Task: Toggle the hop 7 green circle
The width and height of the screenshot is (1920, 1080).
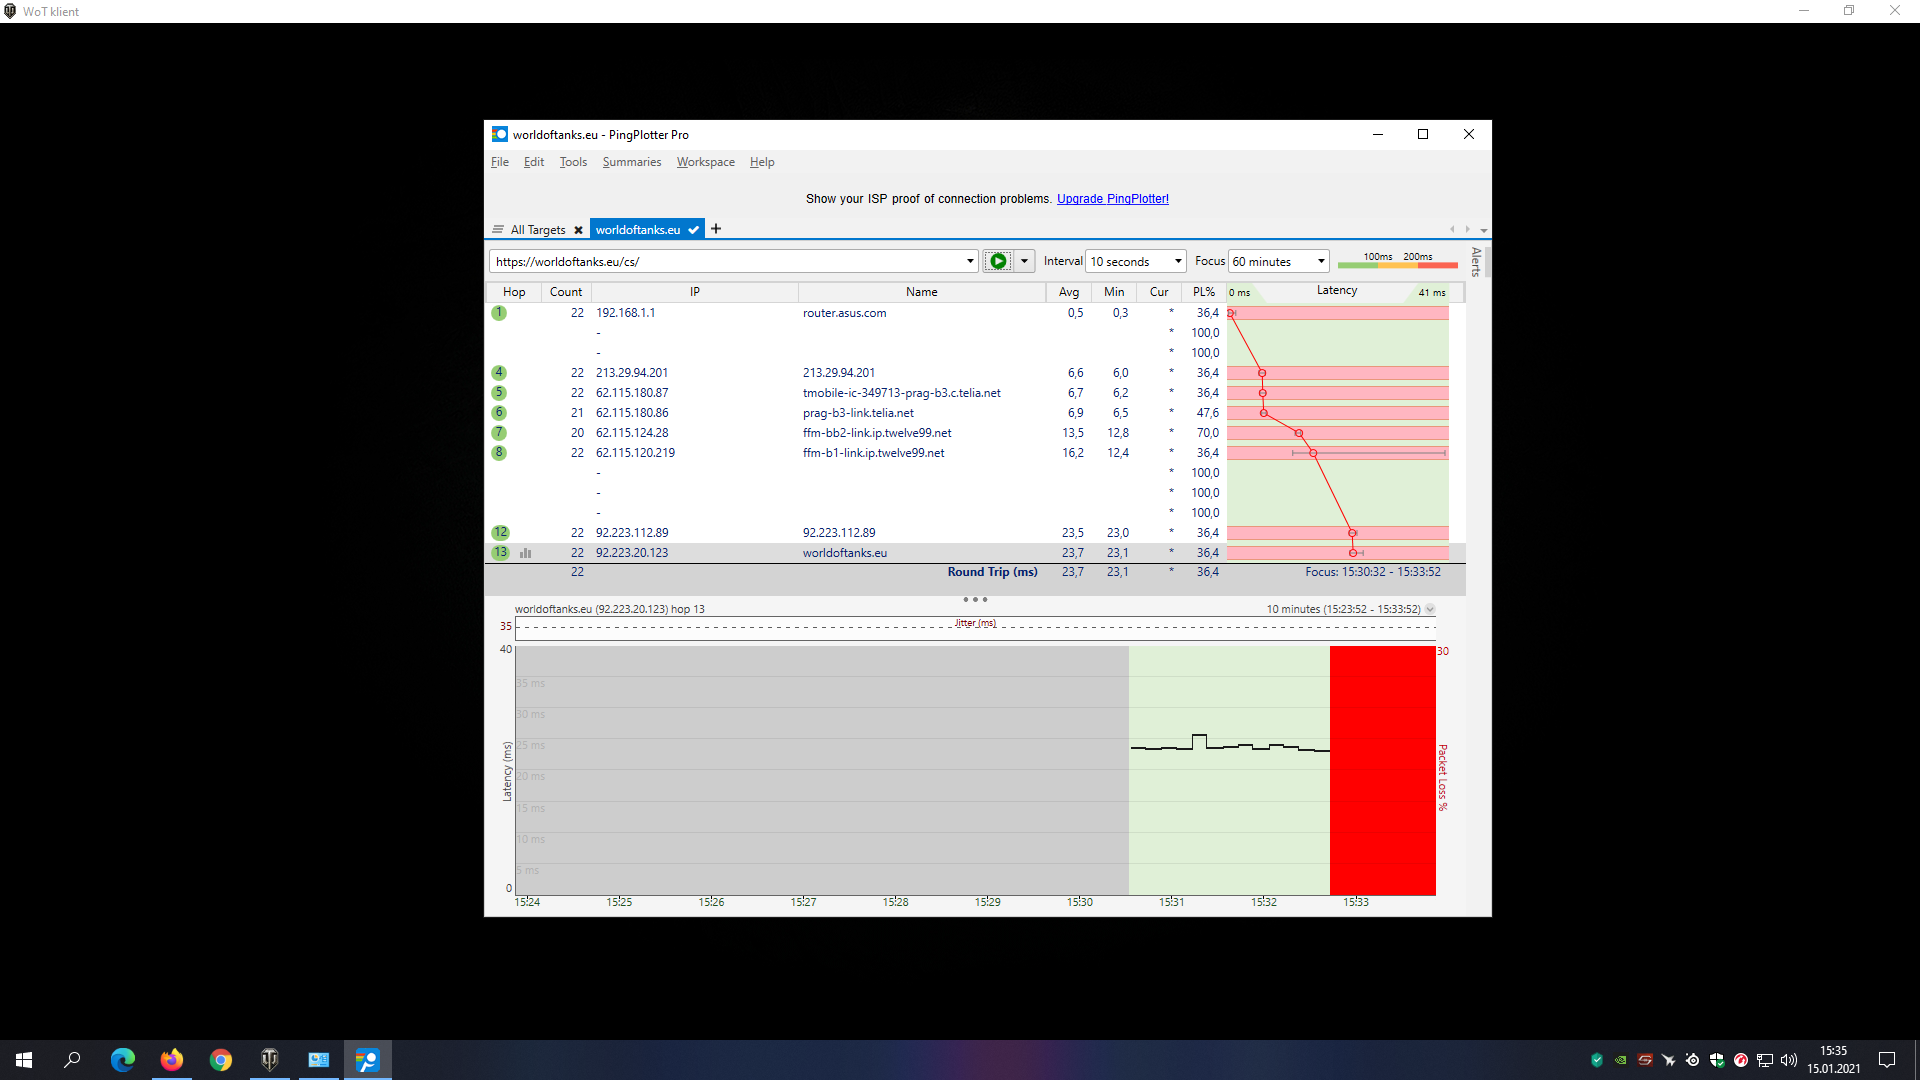Action: 499,433
